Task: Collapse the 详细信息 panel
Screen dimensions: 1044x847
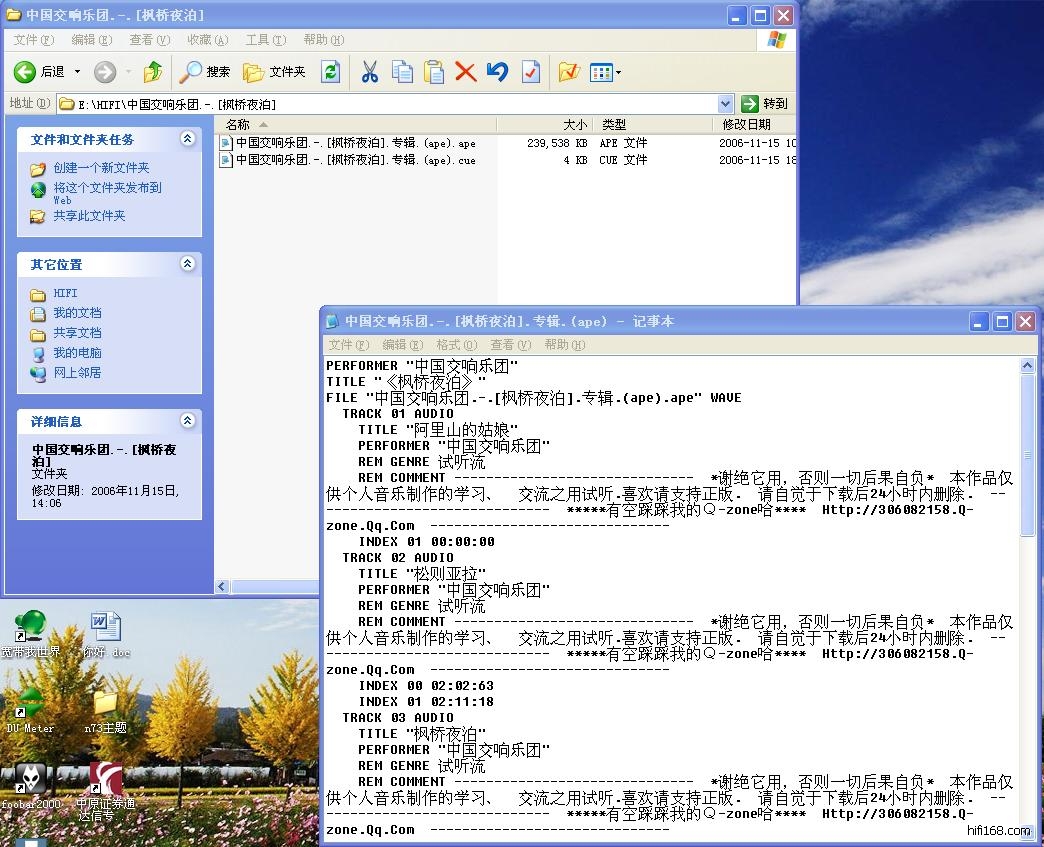Action: pyautogui.click(x=187, y=421)
